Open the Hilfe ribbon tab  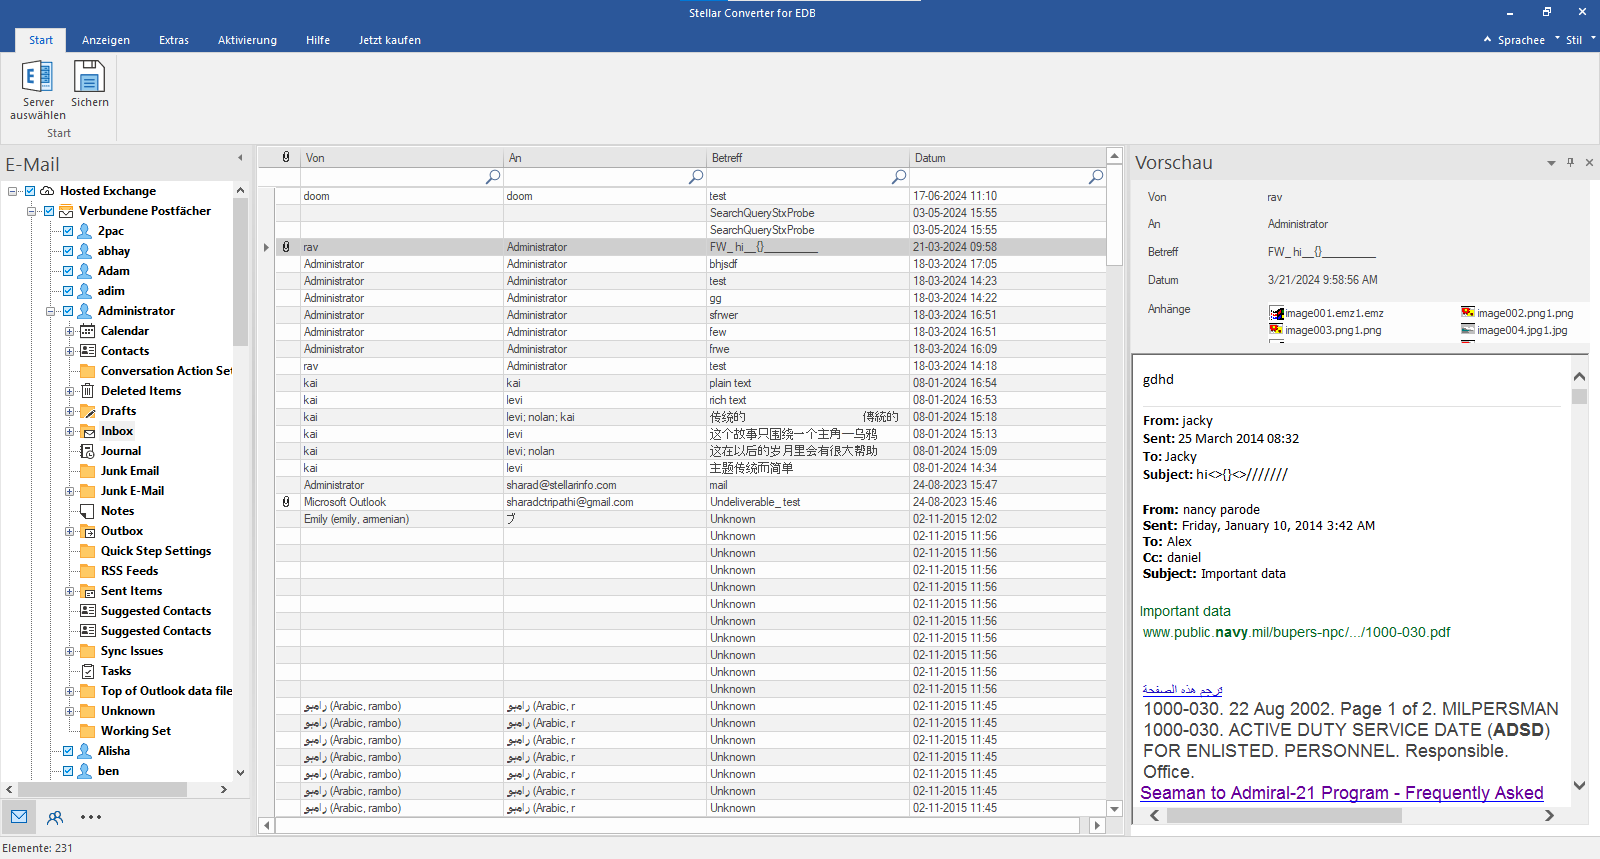(x=318, y=40)
